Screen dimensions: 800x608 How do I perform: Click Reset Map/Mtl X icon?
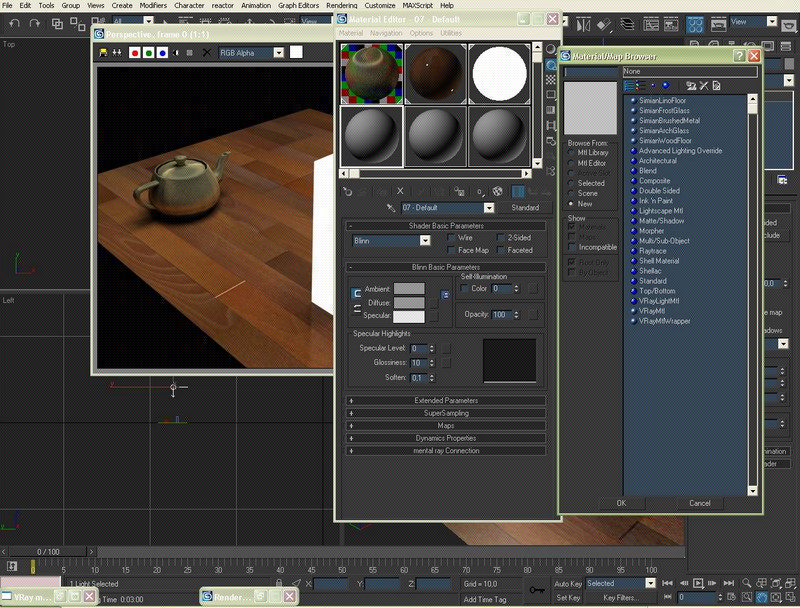pyautogui.click(x=401, y=191)
